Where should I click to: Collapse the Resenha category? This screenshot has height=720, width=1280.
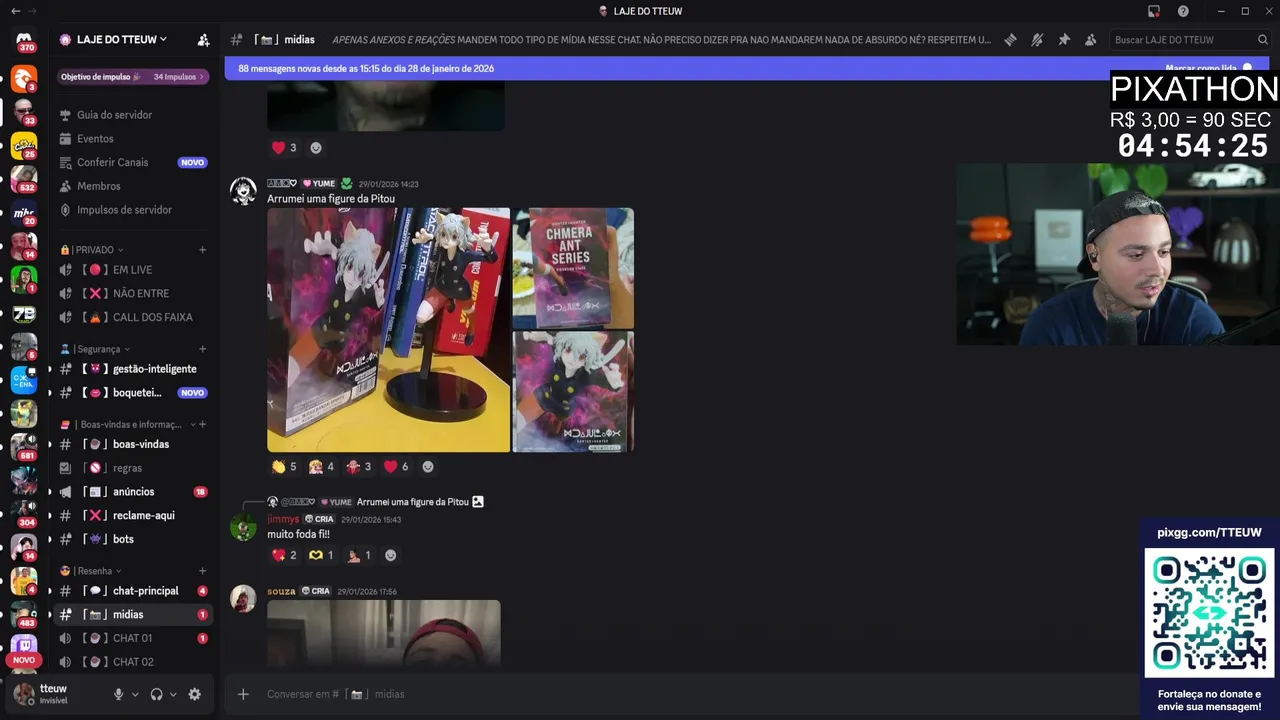point(91,571)
